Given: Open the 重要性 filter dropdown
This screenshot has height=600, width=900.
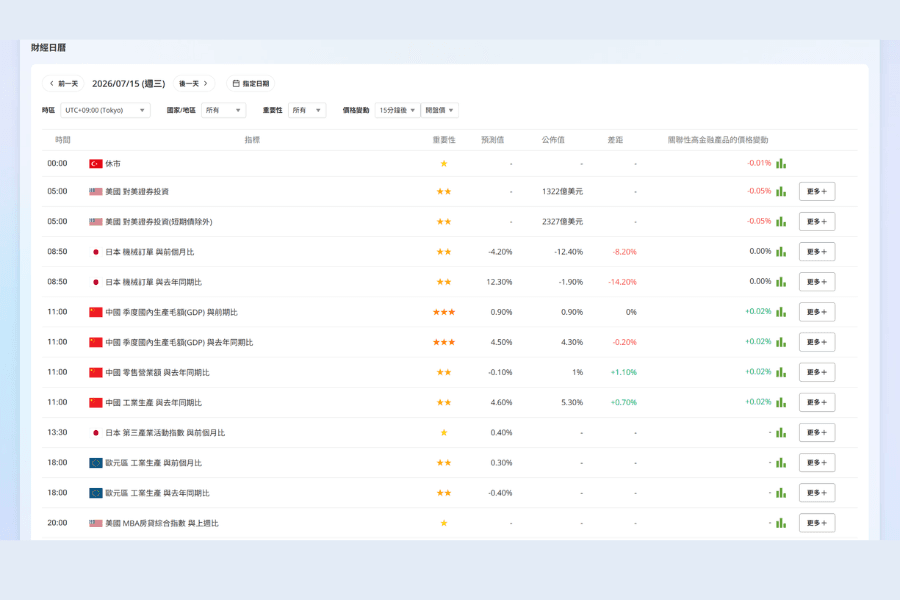Looking at the screenshot, I should (x=307, y=110).
